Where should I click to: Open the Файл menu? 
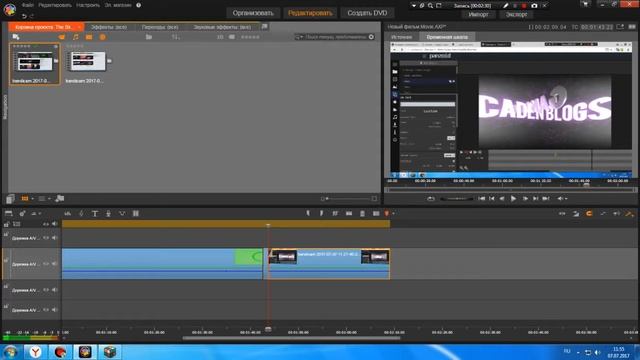pos(28,5)
